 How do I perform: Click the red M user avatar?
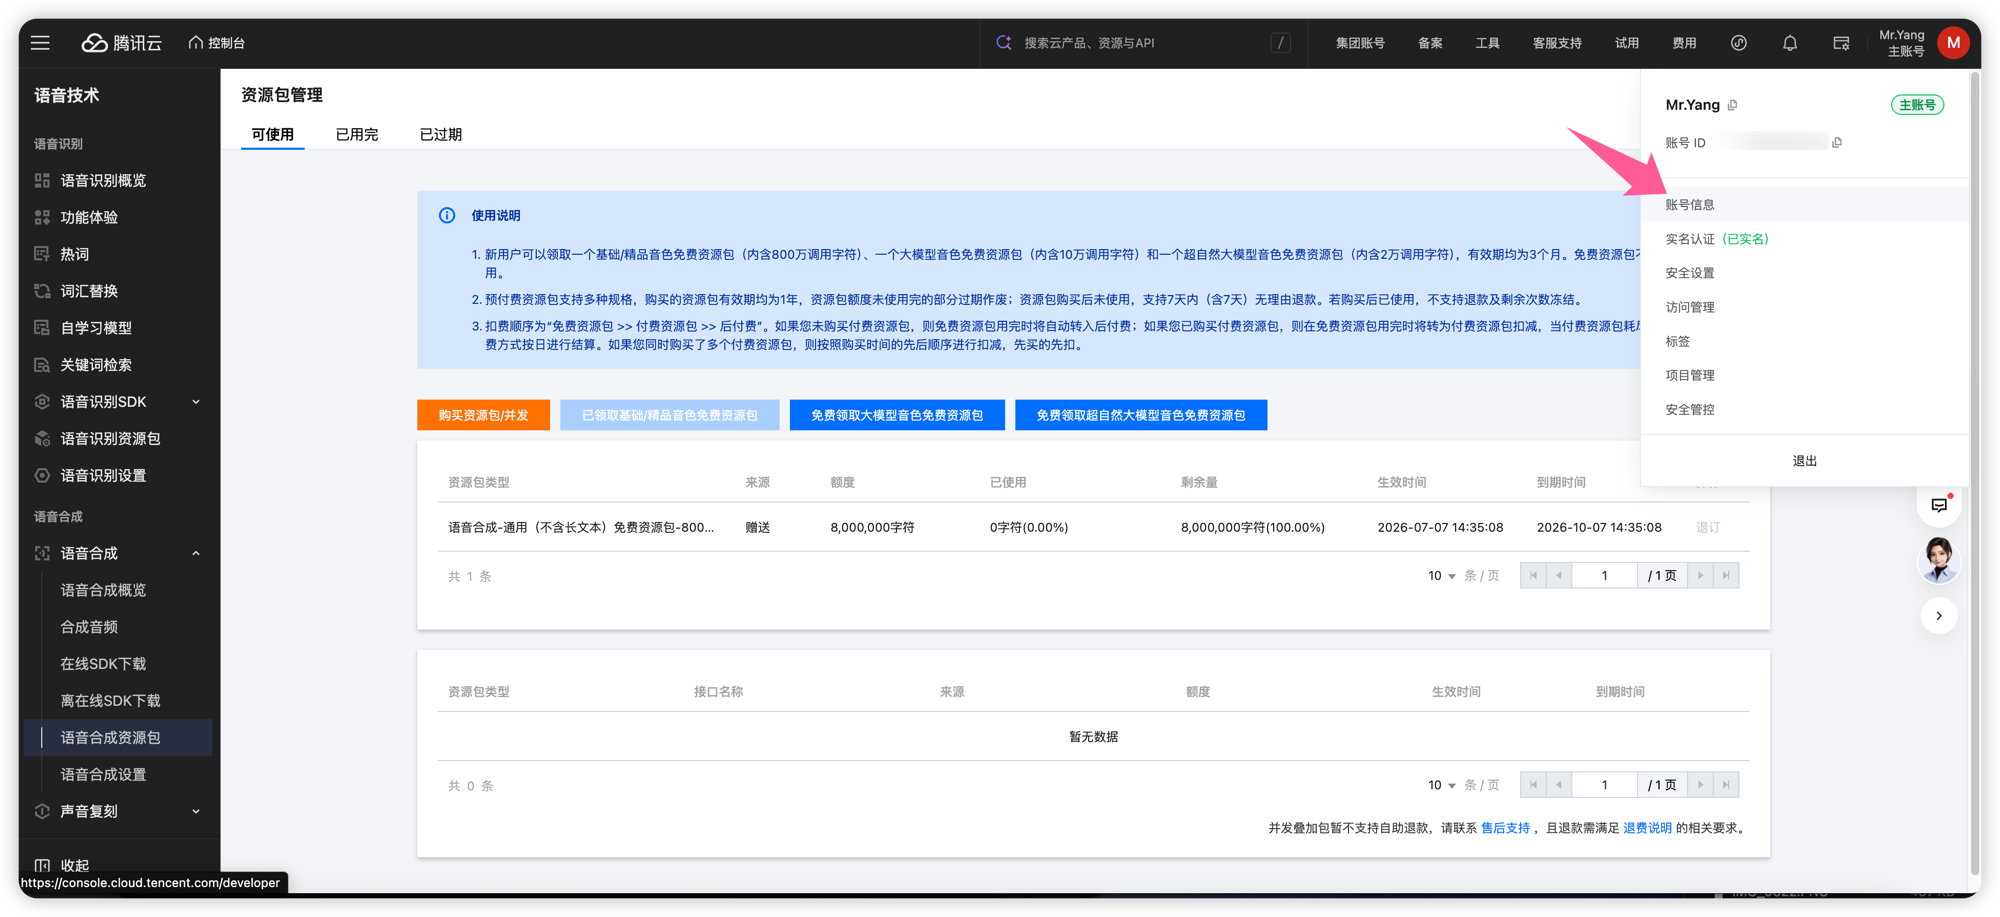pyautogui.click(x=1953, y=42)
